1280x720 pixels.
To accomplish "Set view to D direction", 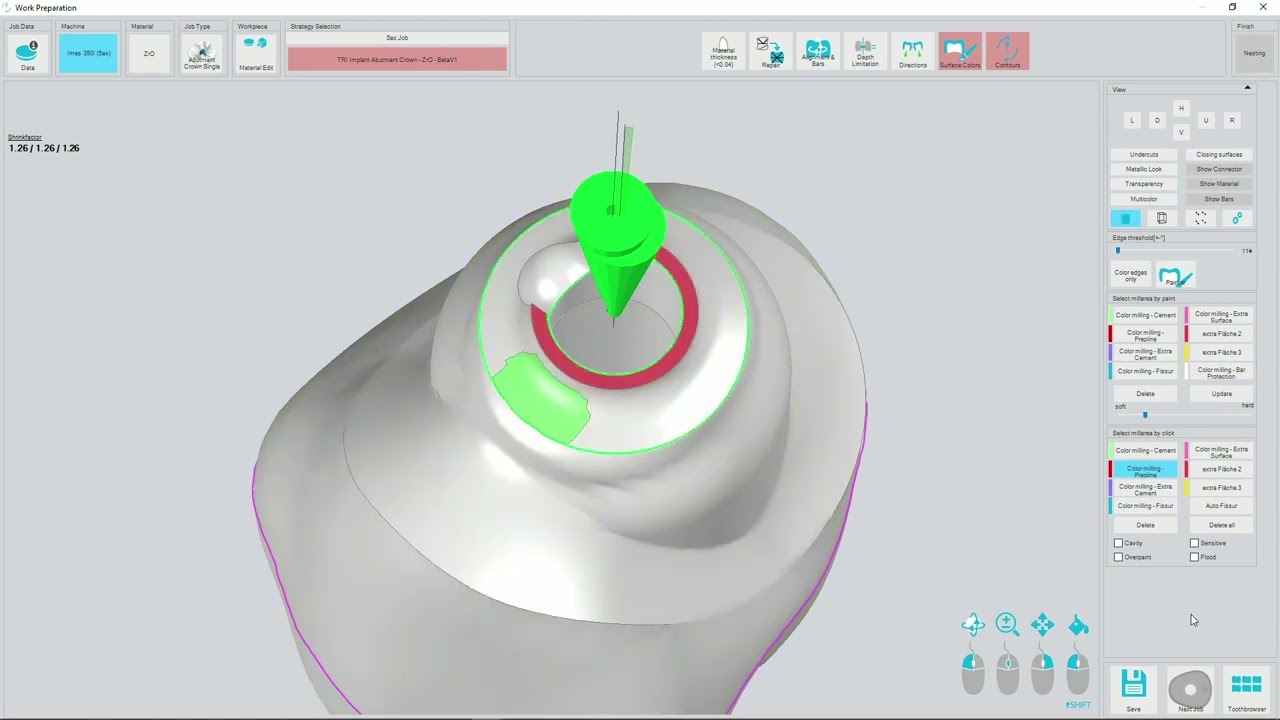I will (x=1157, y=120).
